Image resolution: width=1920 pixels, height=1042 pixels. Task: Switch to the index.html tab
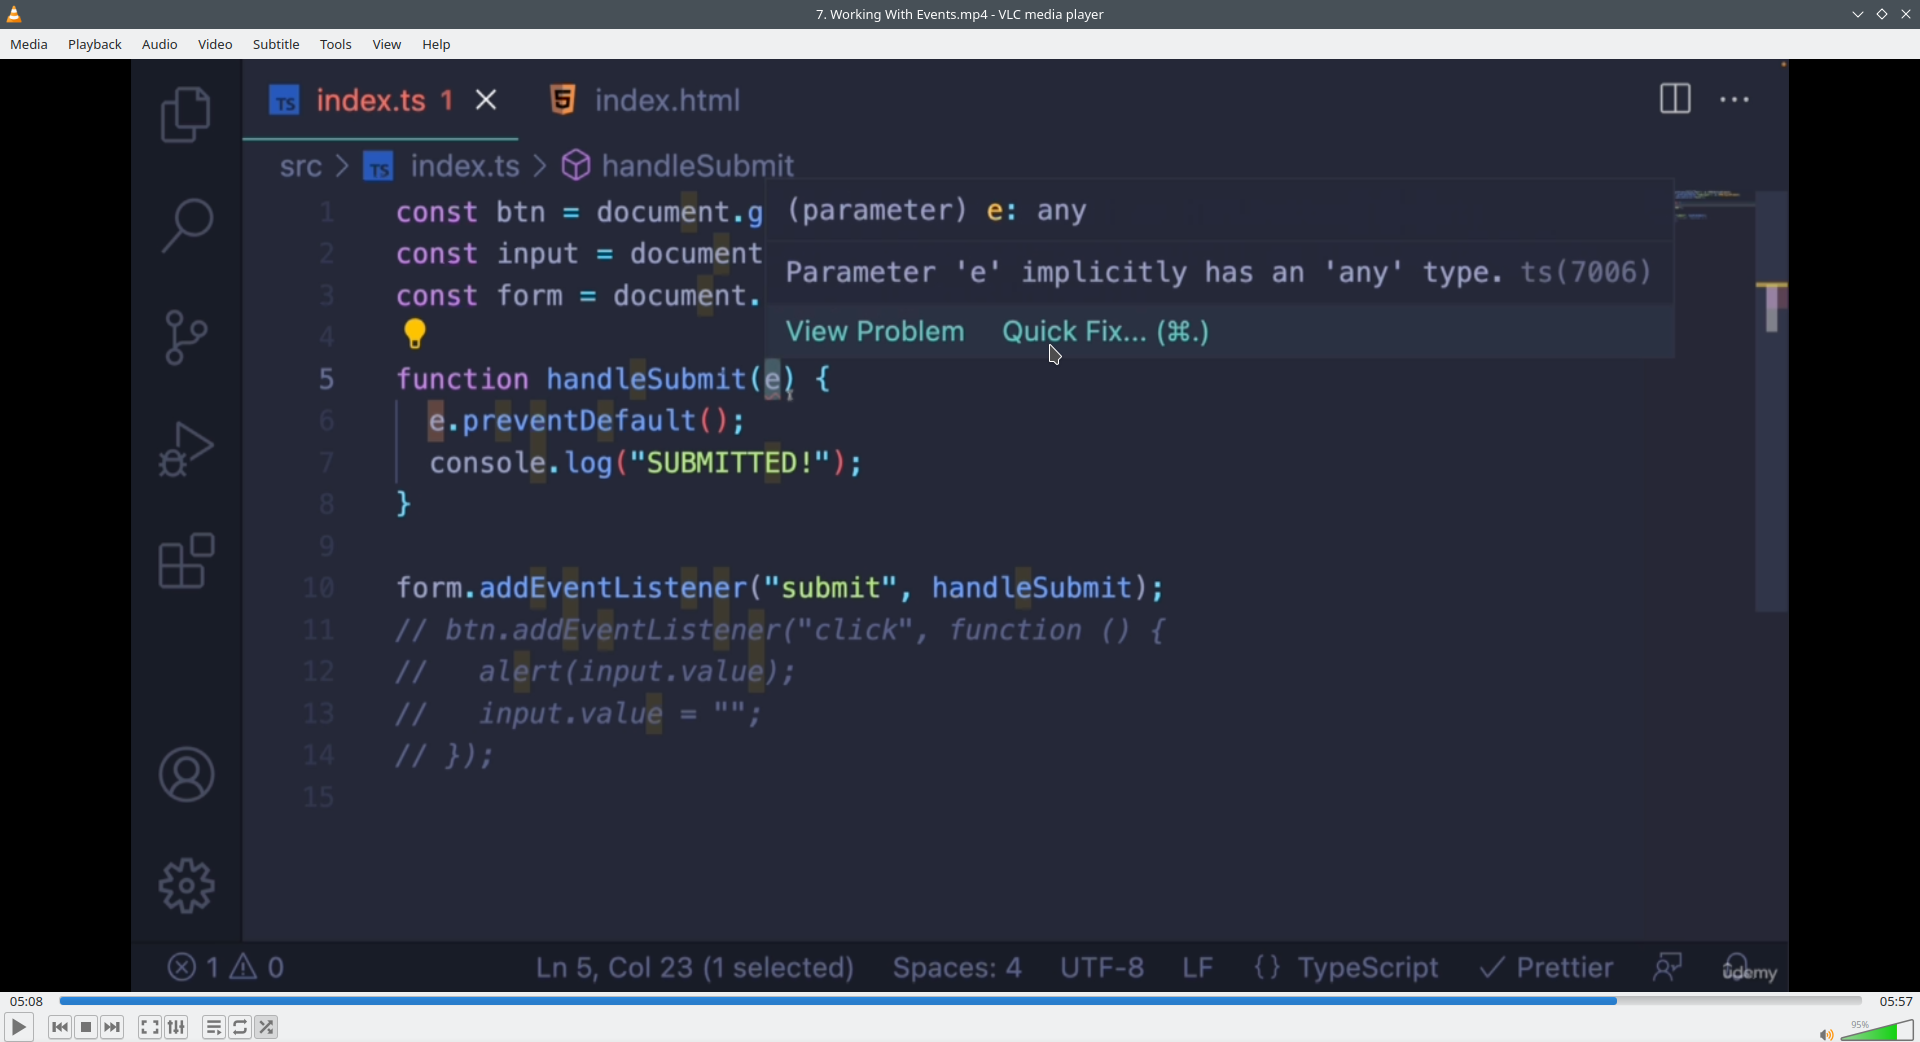[x=646, y=101]
